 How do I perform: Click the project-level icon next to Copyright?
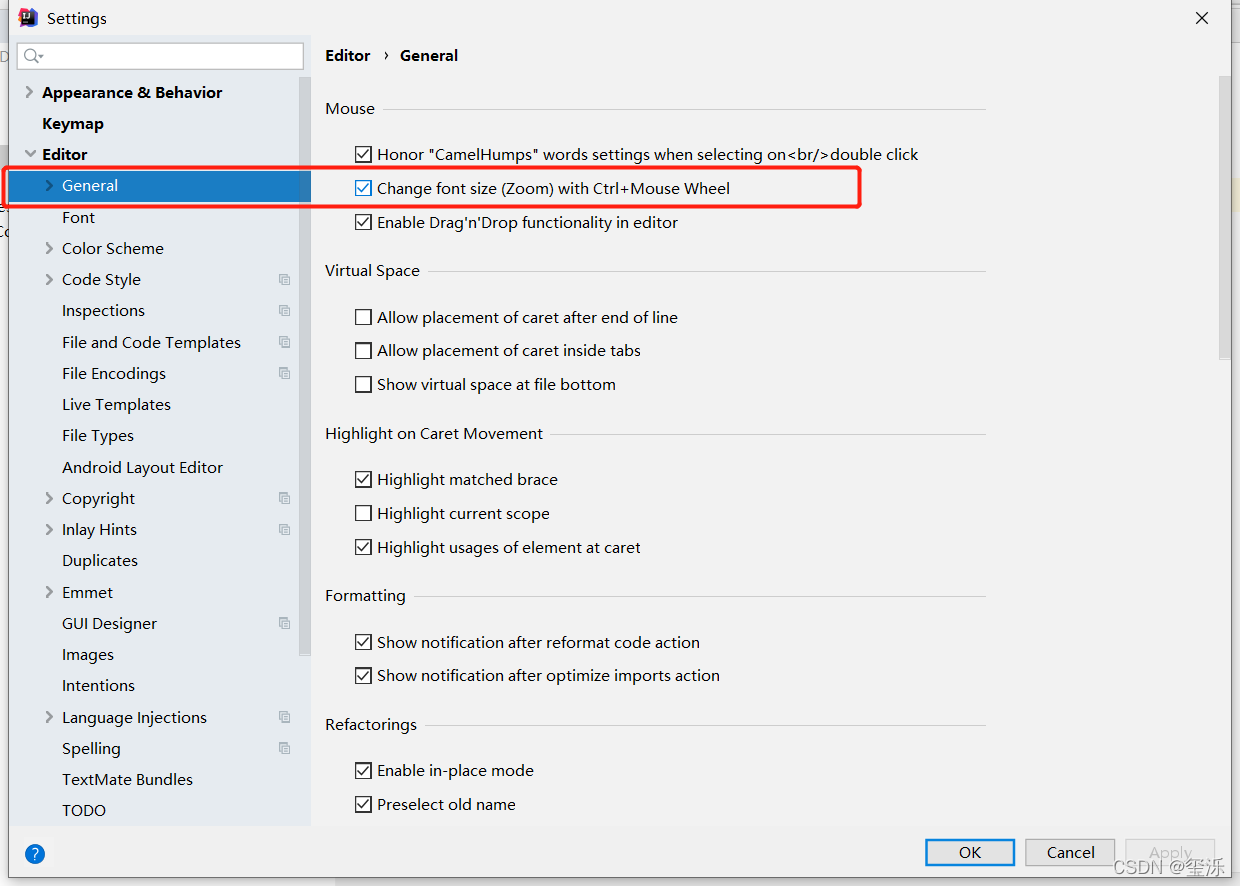click(285, 498)
